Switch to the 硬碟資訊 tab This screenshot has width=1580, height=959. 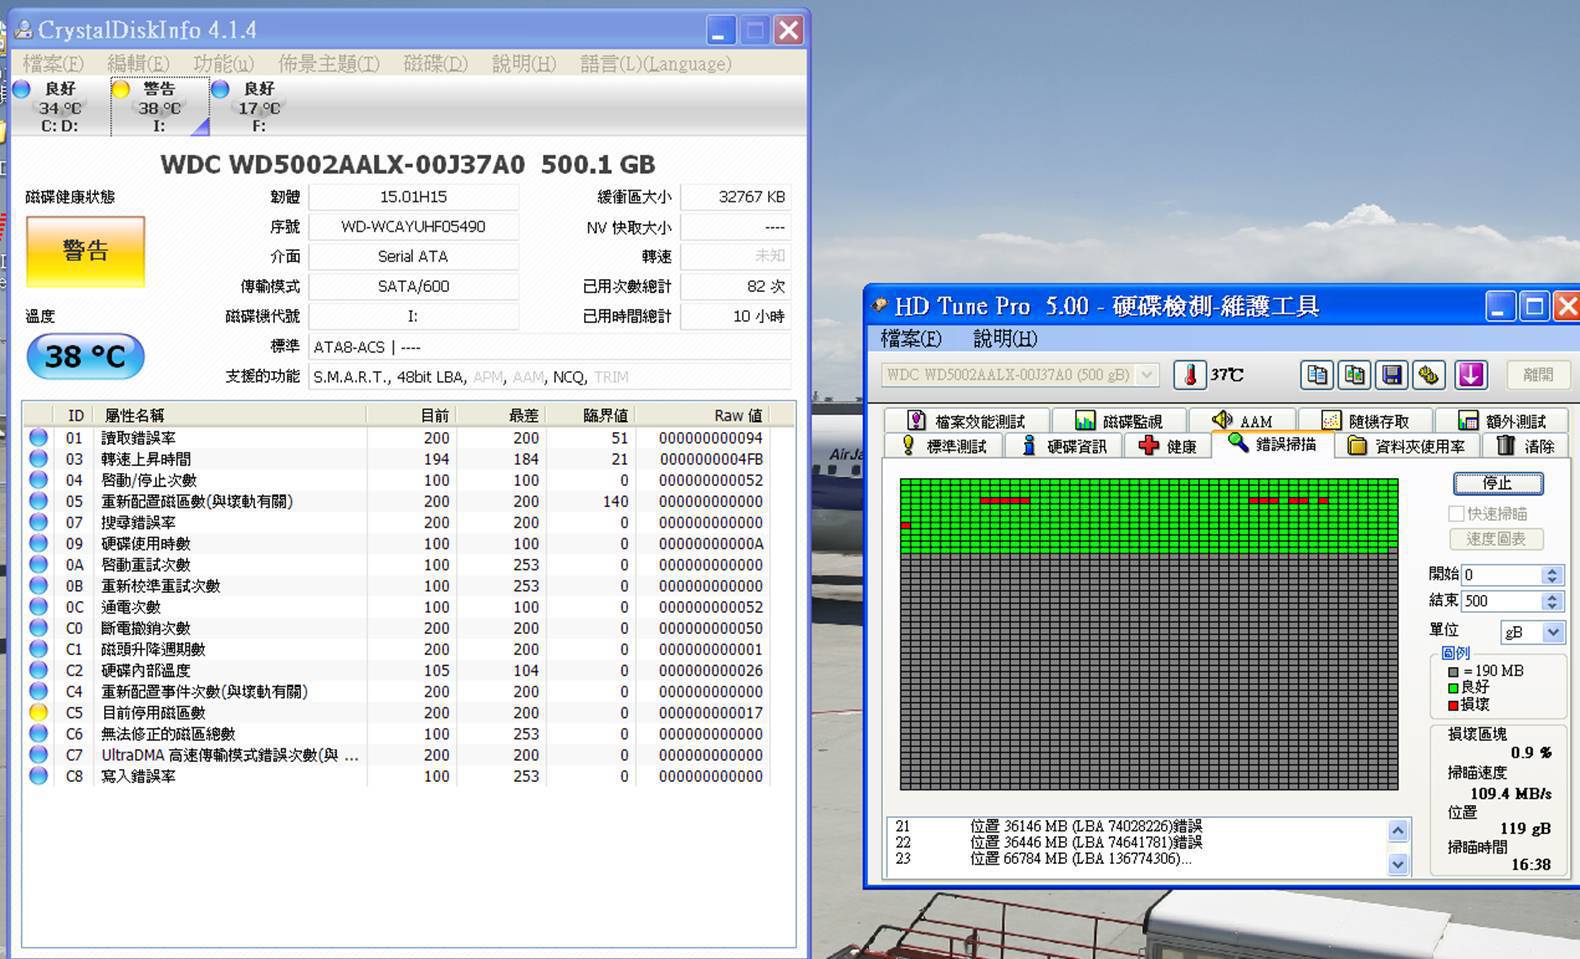click(1064, 446)
